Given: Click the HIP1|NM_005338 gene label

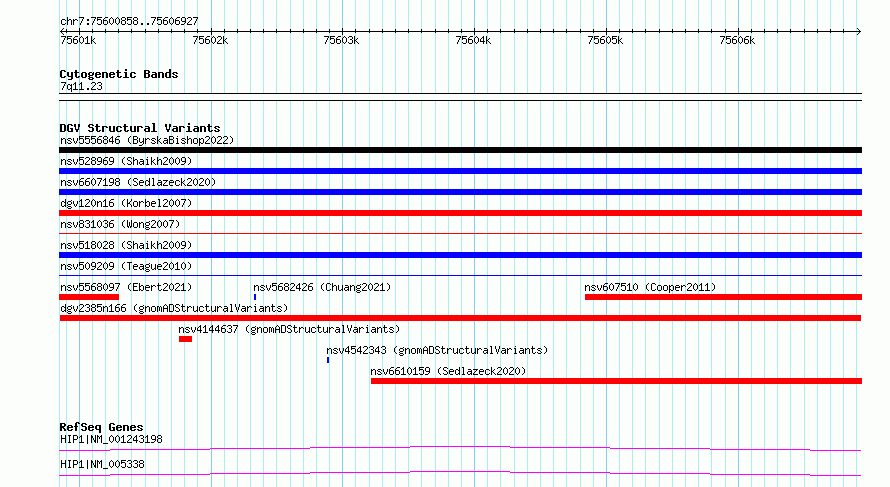Looking at the screenshot, I should [x=102, y=464].
